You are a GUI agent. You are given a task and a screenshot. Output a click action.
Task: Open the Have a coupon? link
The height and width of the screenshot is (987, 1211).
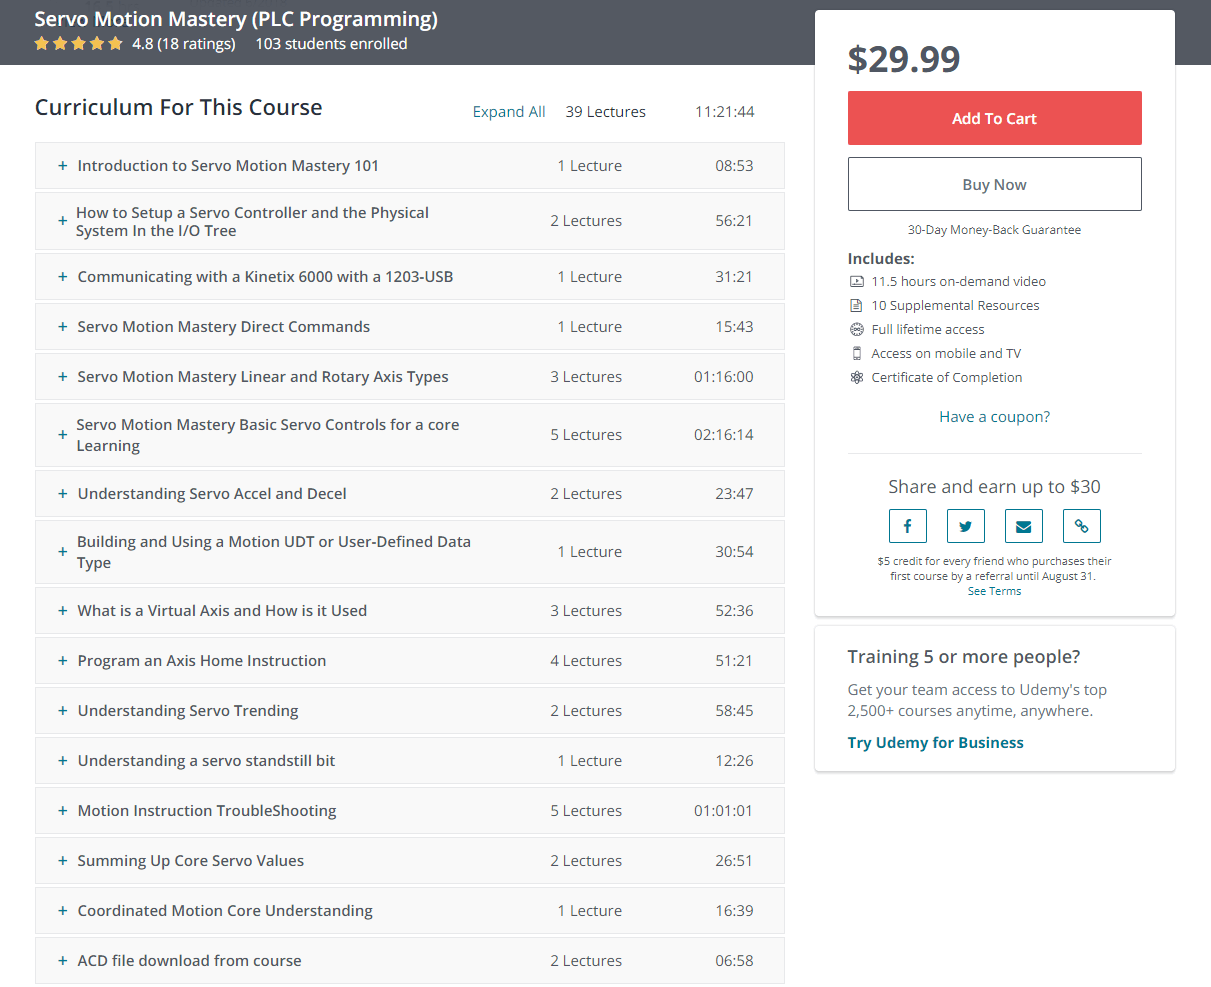[994, 417]
